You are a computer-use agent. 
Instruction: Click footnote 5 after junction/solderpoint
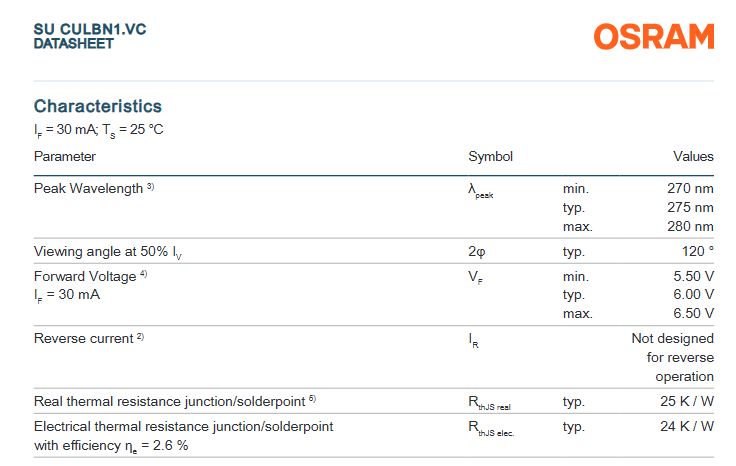[312, 399]
